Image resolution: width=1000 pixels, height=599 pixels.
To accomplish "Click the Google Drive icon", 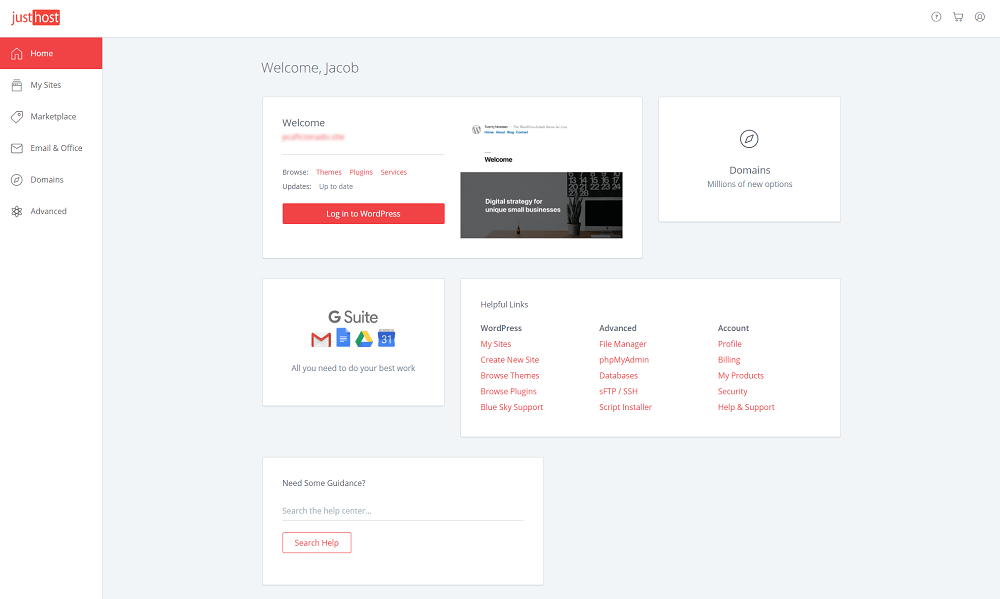I will point(364,339).
